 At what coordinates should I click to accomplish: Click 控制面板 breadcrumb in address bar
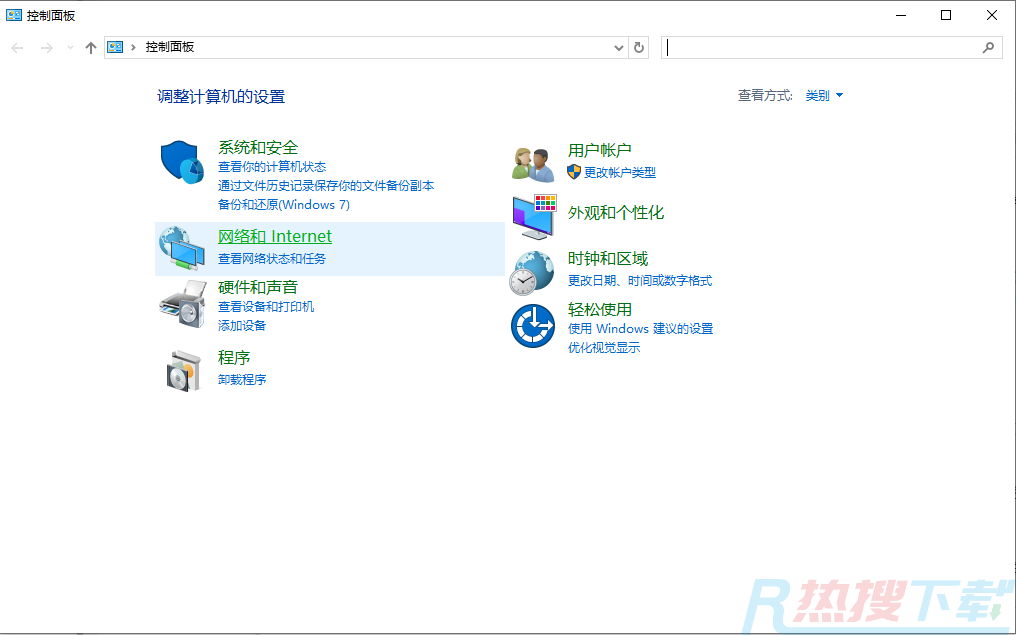[170, 47]
